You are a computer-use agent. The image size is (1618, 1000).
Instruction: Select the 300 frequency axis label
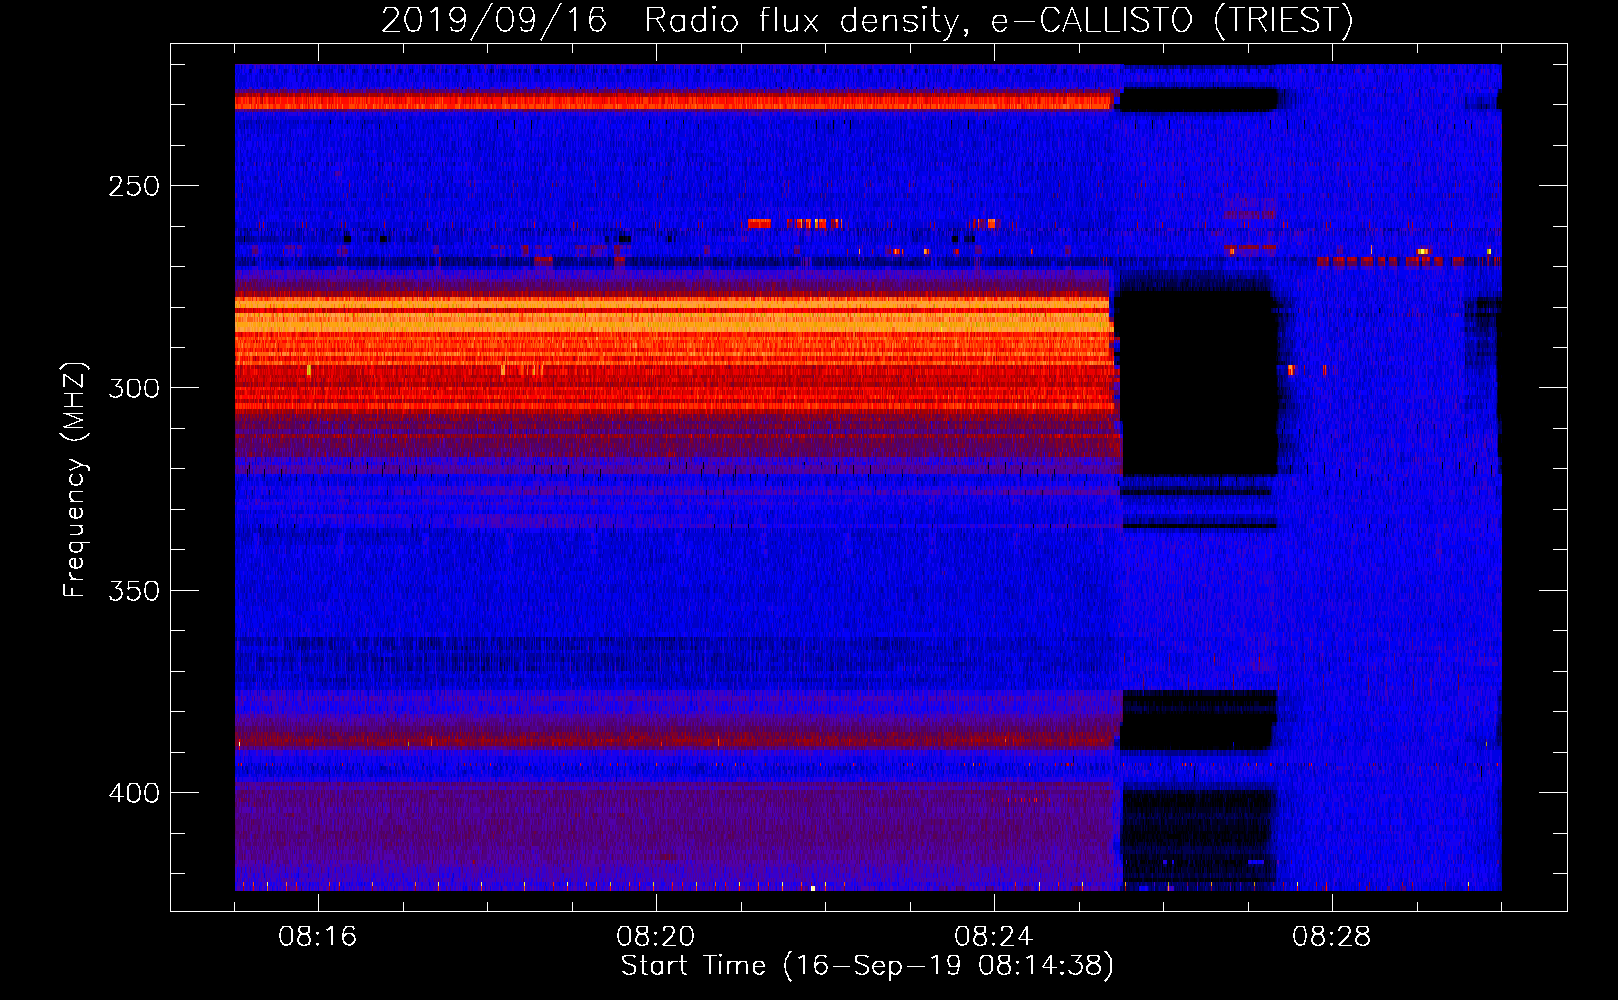(x=134, y=388)
